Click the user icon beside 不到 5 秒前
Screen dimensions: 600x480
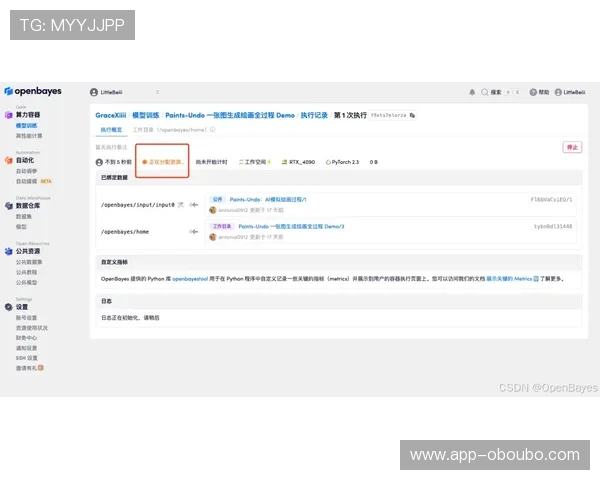pyautogui.click(x=99, y=162)
